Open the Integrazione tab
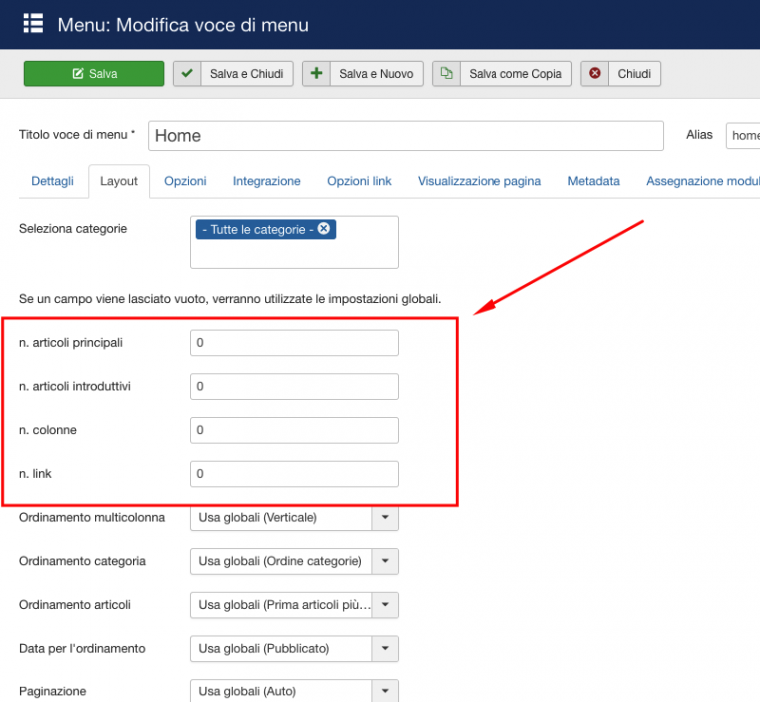This screenshot has width=760, height=702. [266, 181]
